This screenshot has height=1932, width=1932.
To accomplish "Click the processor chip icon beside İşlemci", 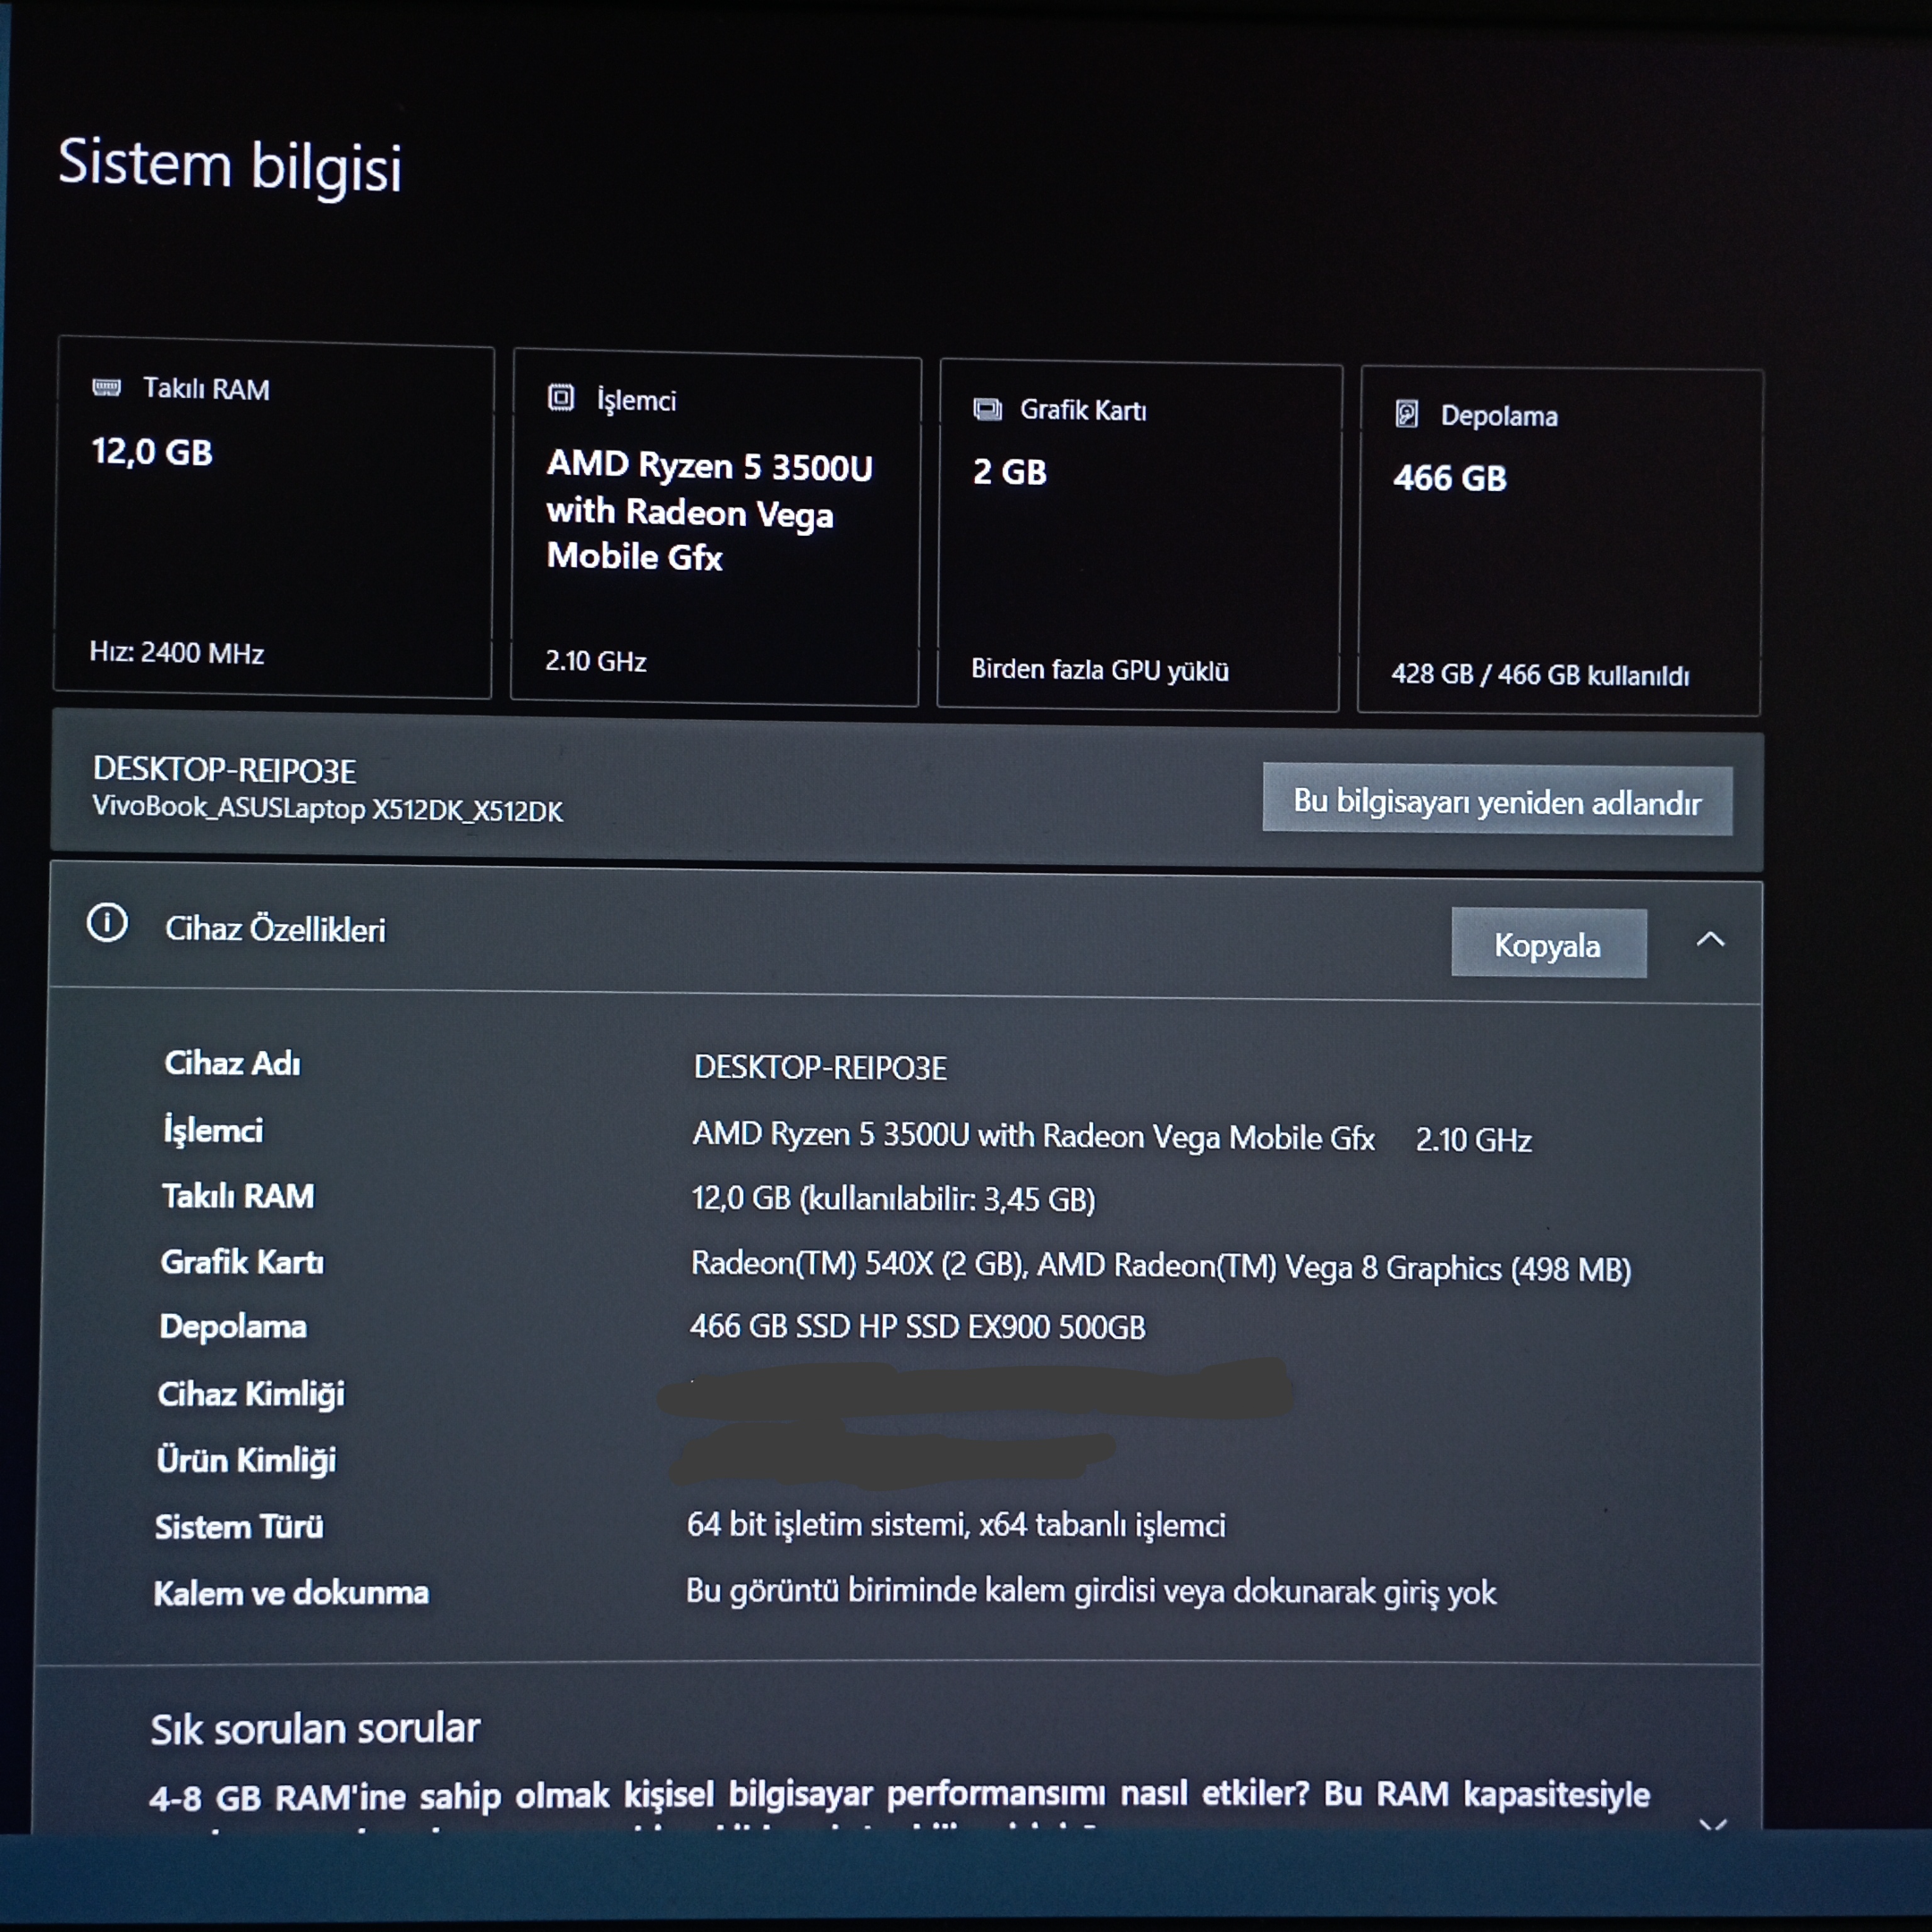I will [561, 398].
